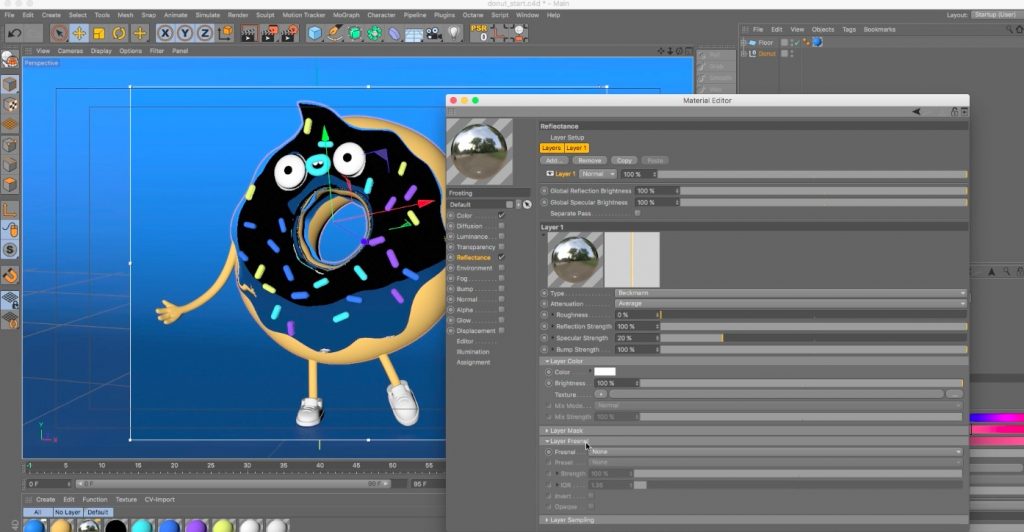
Task: Click the Light object icon
Action: point(454,33)
